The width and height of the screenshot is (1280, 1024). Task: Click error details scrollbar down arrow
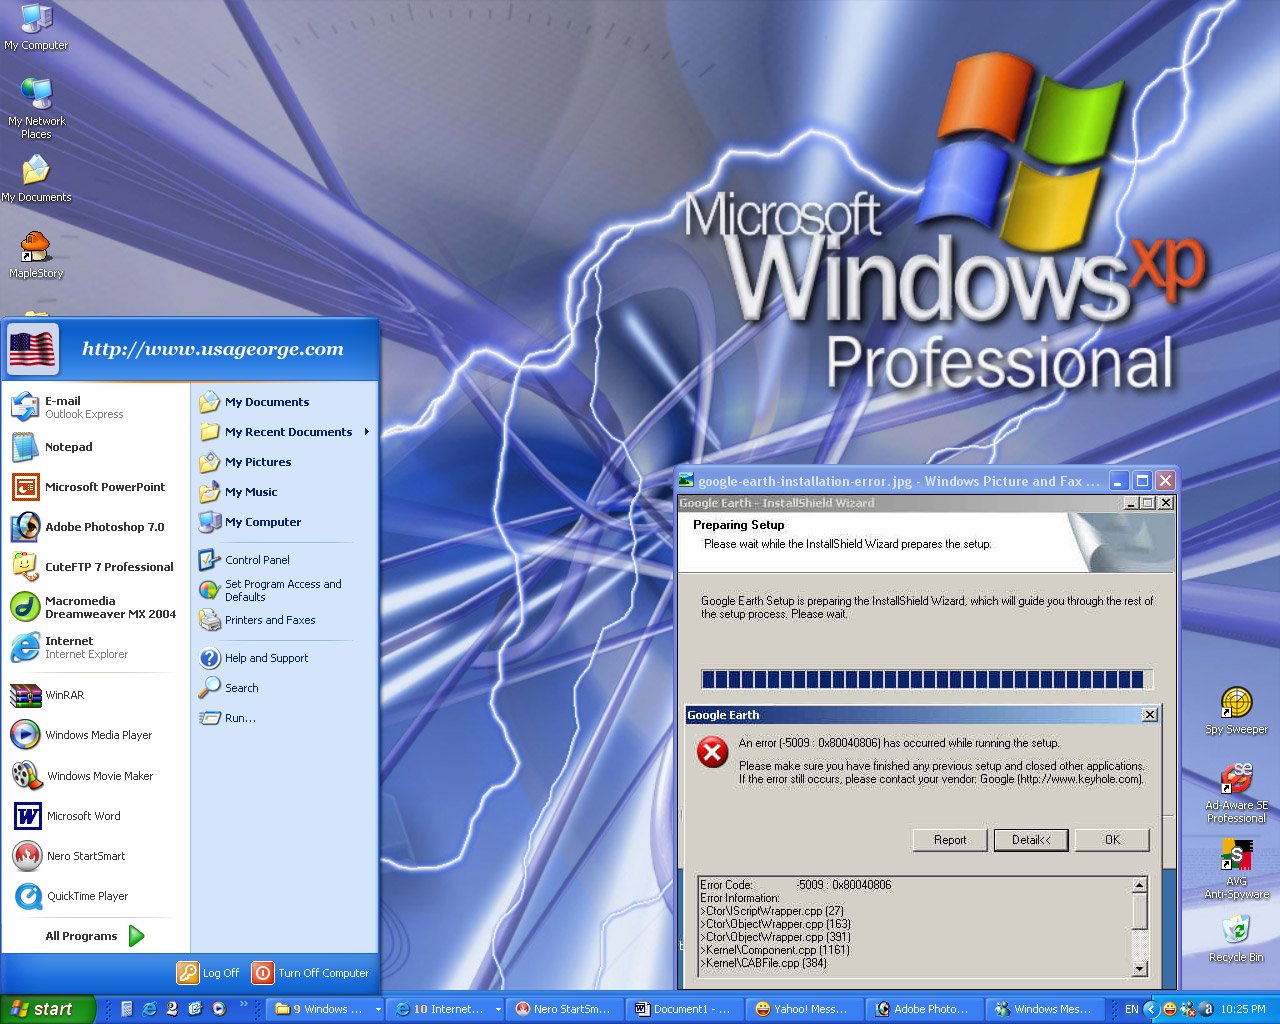point(1139,968)
